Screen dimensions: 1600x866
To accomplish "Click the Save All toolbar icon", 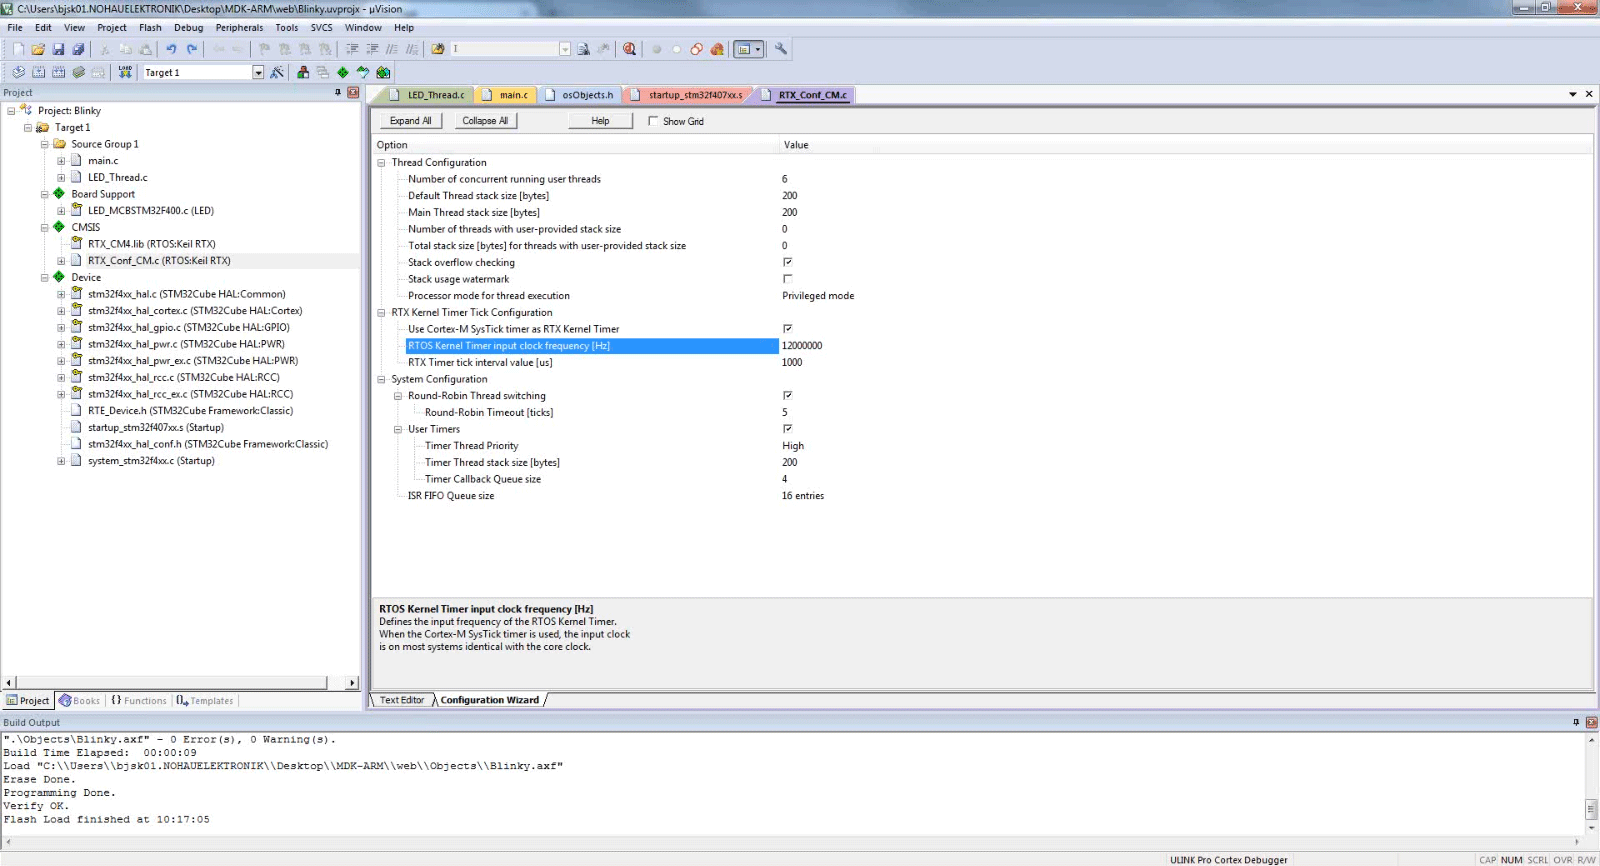I will 78,49.
